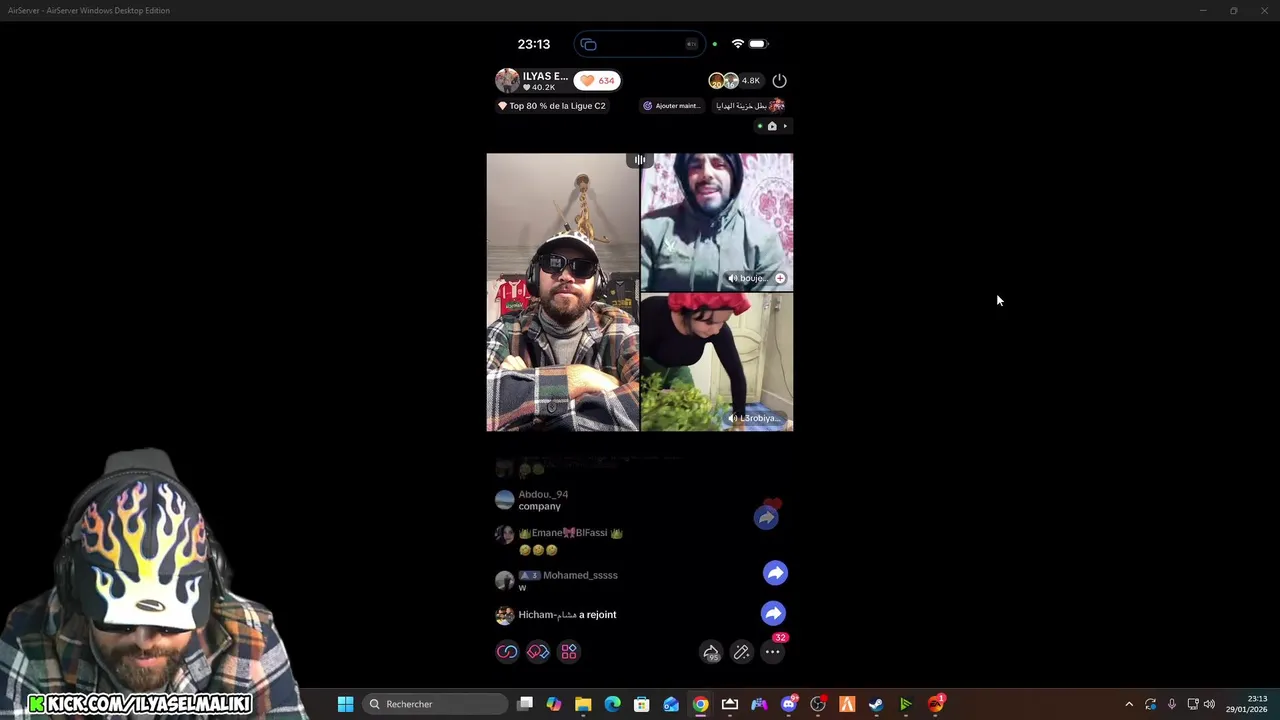Viewport: 1280px width, 720px height.
Task: Start a match with the boxing gloves icon
Action: (x=538, y=652)
